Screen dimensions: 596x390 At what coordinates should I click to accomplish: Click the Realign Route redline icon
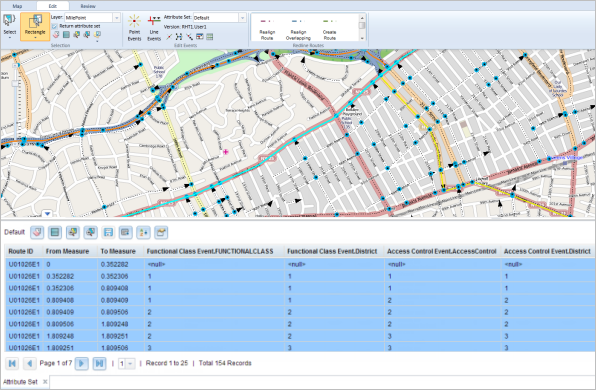coord(267,30)
